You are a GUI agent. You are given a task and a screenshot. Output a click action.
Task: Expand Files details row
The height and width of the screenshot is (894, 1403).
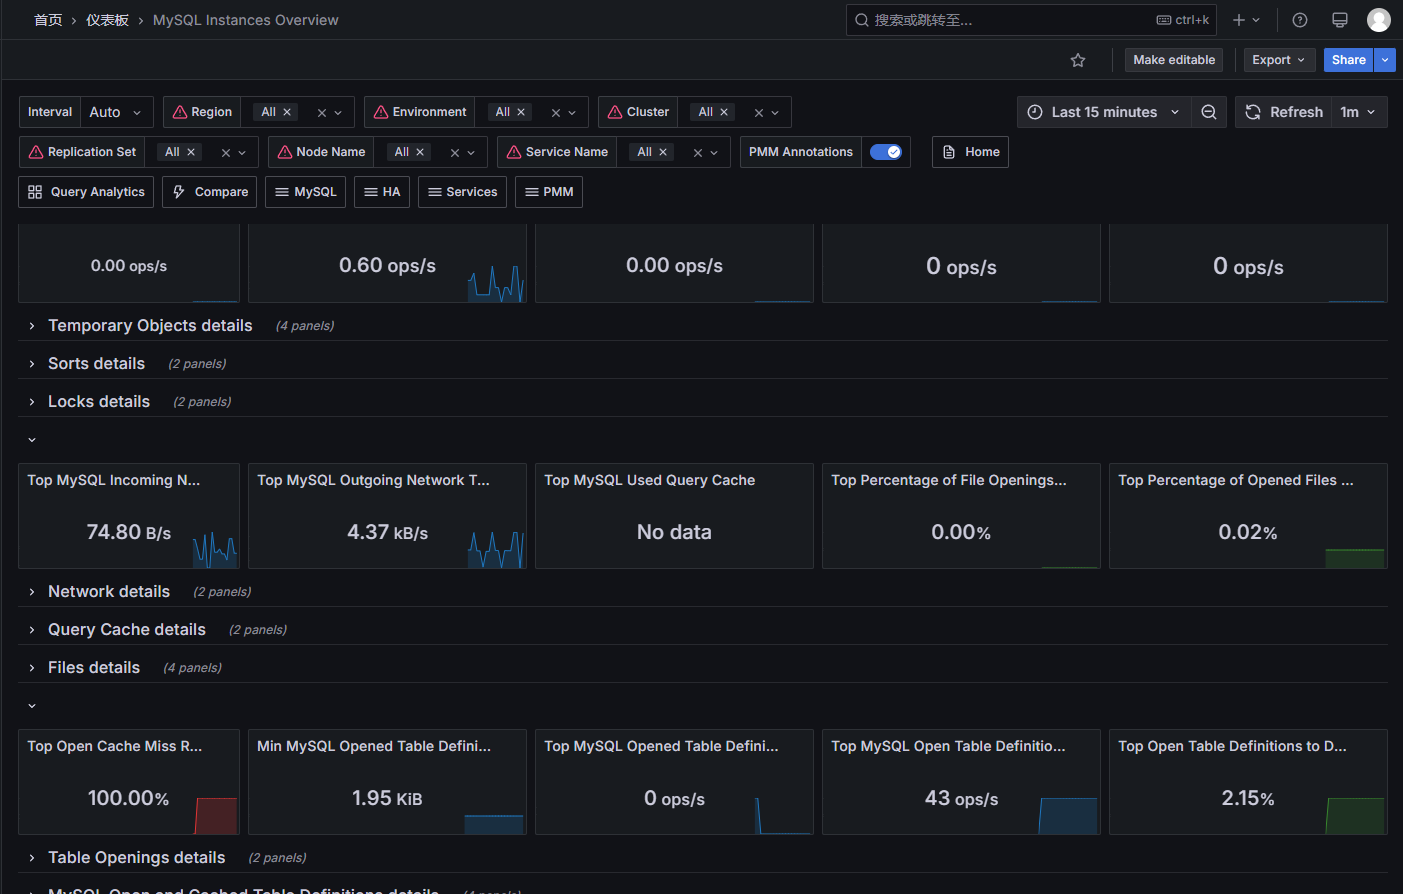[94, 668]
